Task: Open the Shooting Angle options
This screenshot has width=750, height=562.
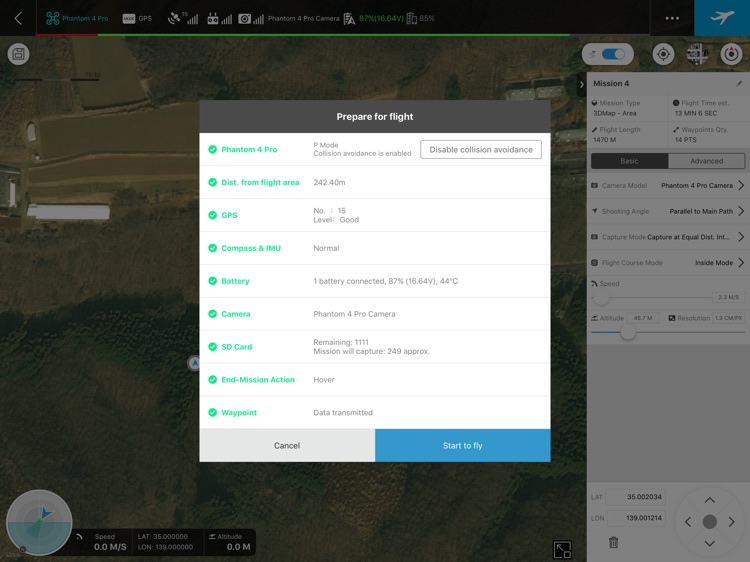Action: (x=668, y=211)
